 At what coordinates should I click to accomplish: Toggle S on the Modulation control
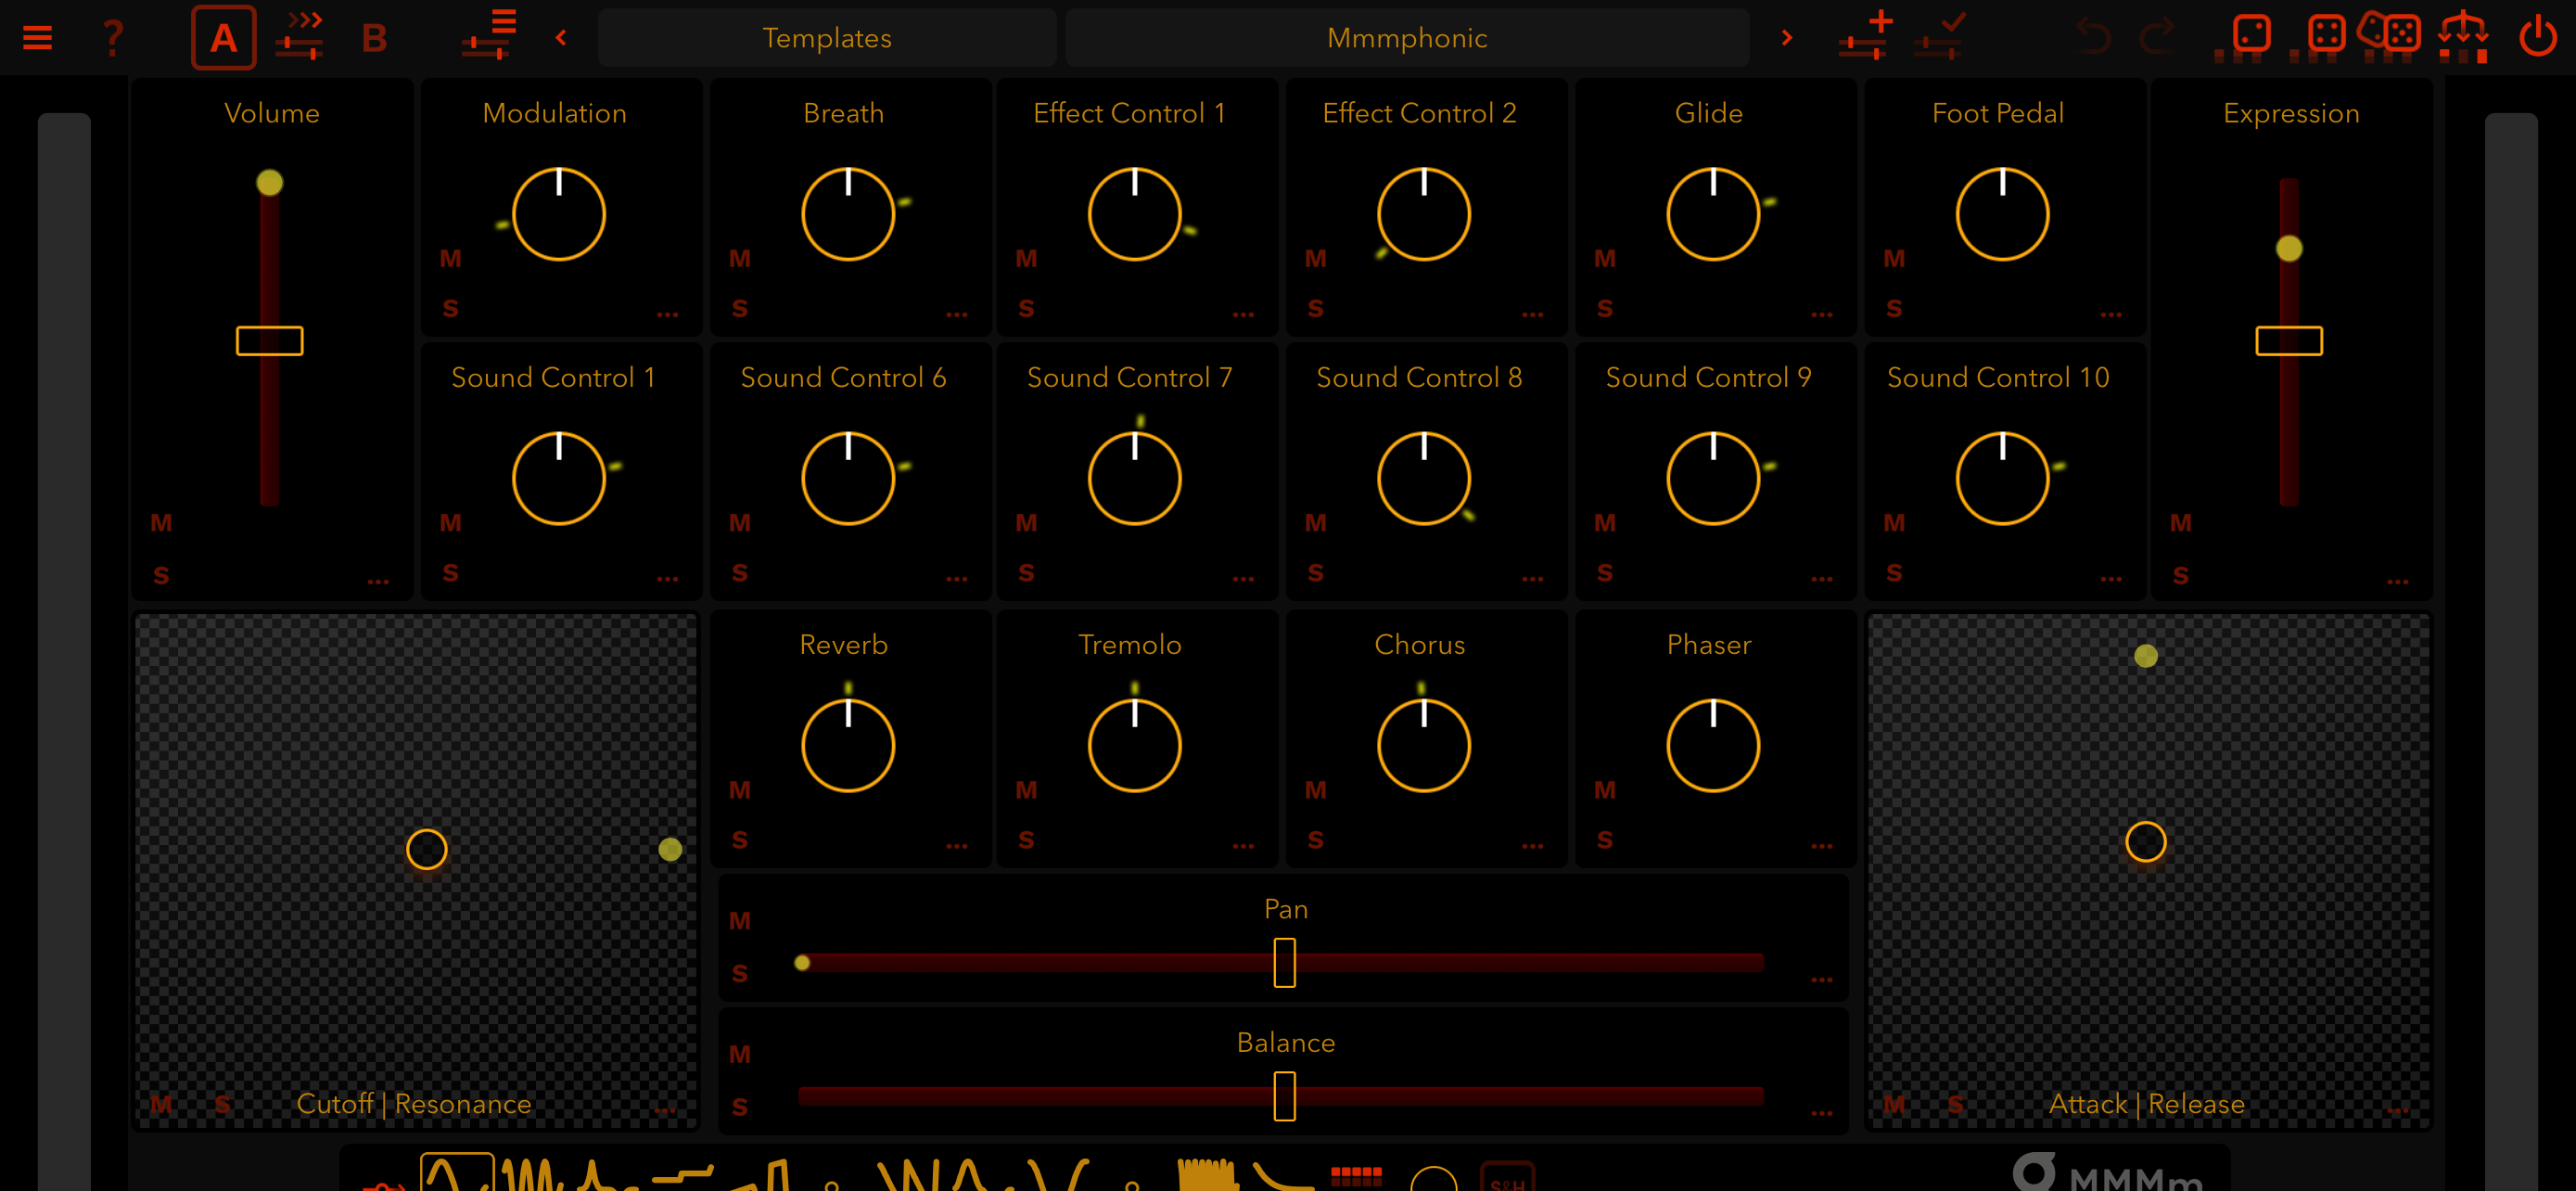451,309
